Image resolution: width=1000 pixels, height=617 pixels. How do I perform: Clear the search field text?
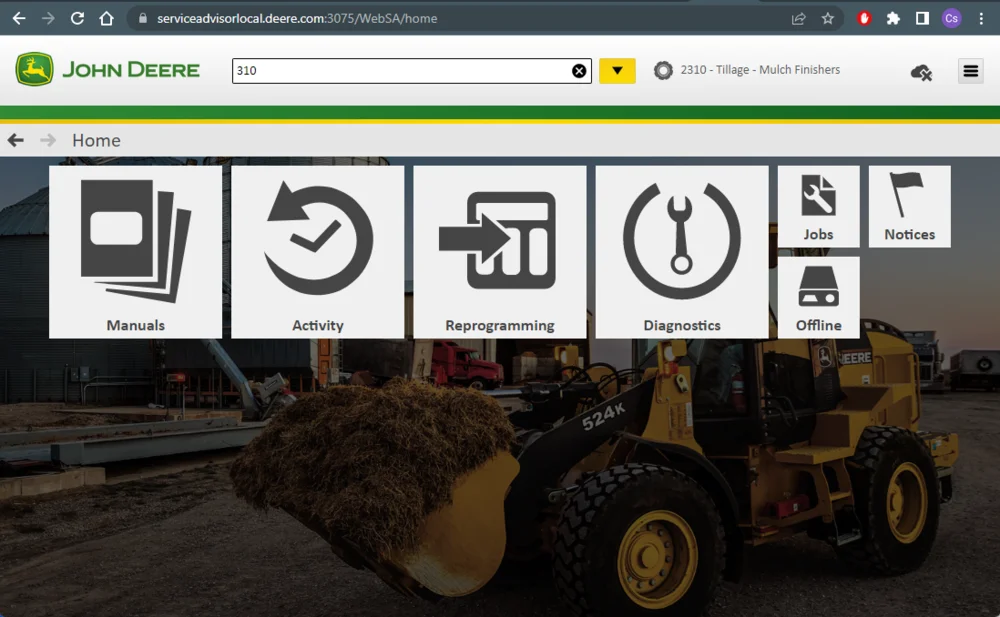579,71
